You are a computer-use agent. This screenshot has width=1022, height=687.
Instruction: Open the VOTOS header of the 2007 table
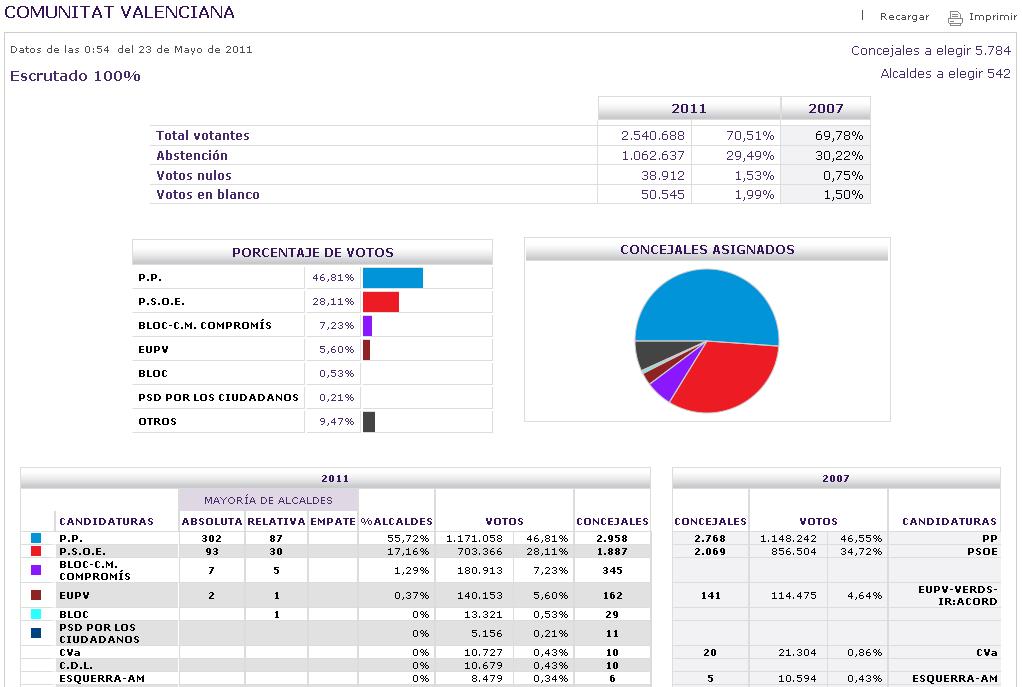(819, 520)
